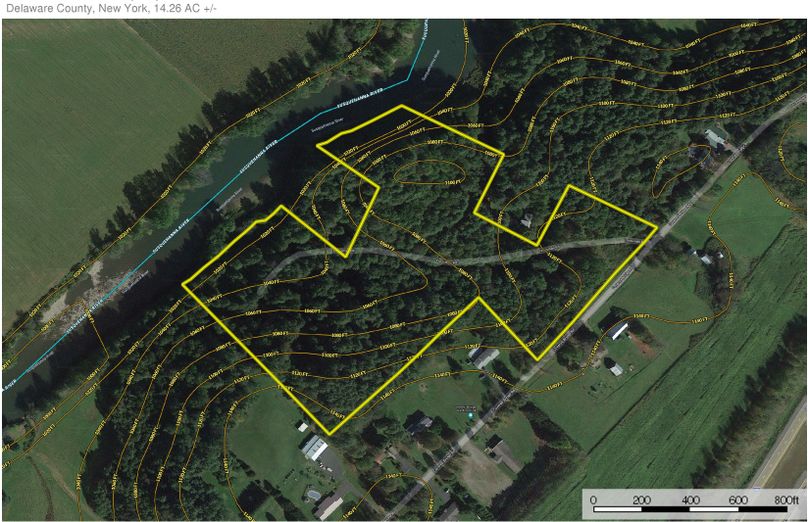Select the small white shed in eastern field
The height and width of the screenshot is (522, 808).
(x=616, y=369)
